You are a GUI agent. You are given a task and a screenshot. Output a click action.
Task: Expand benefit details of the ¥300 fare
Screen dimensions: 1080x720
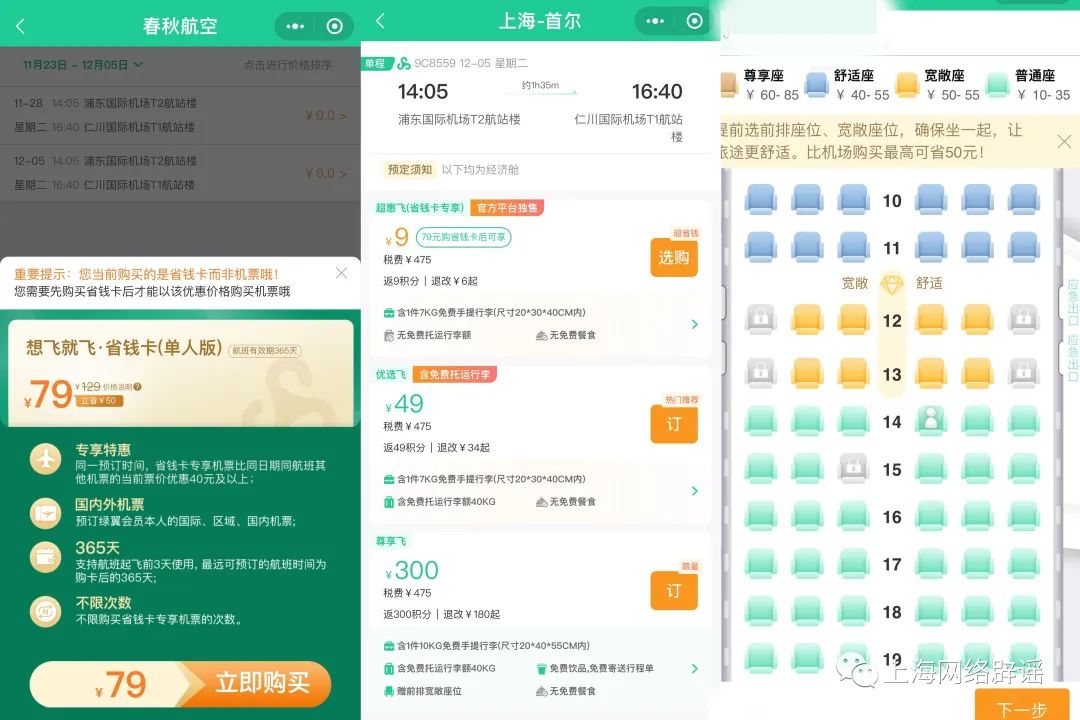[694, 668]
